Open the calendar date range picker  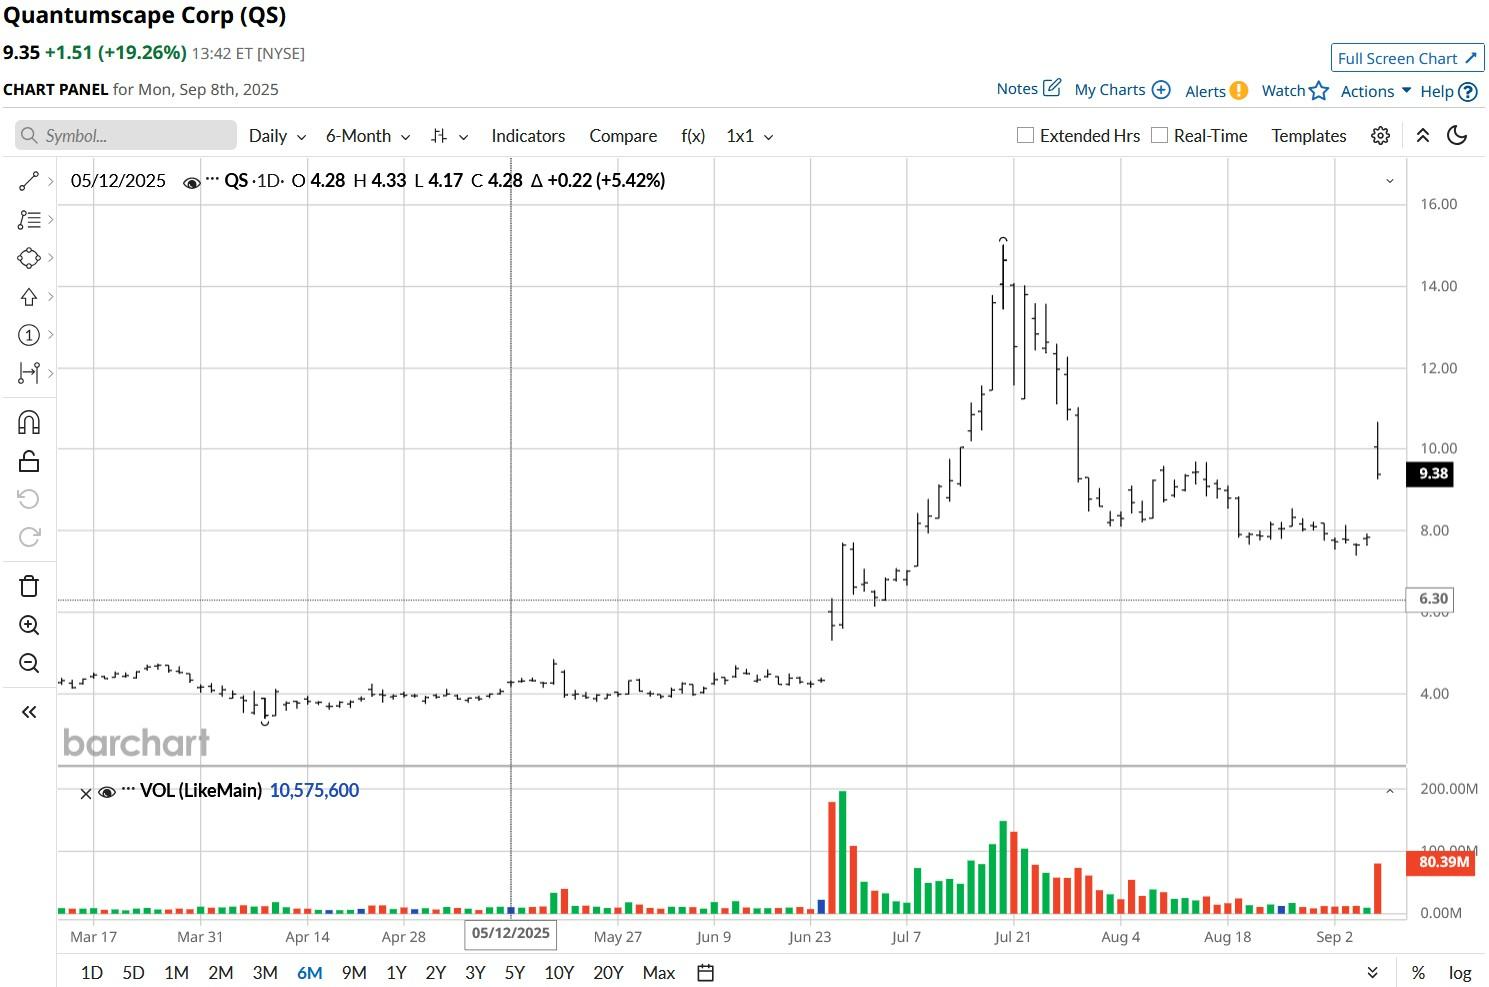[x=705, y=972]
